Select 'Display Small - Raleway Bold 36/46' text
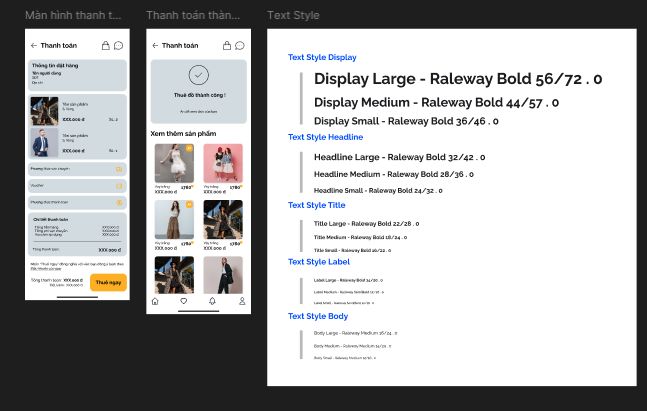This screenshot has height=411, width=647. 406,121
